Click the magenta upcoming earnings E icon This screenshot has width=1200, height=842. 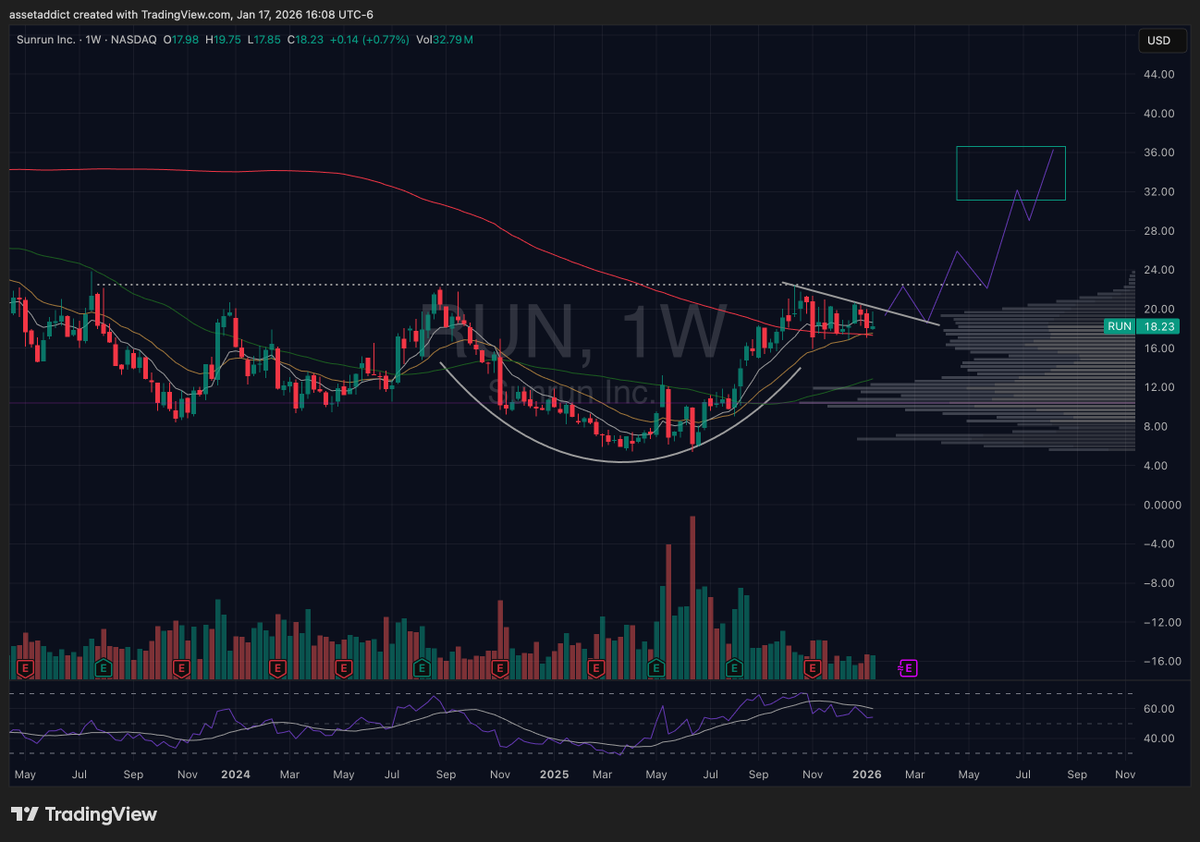click(x=907, y=668)
